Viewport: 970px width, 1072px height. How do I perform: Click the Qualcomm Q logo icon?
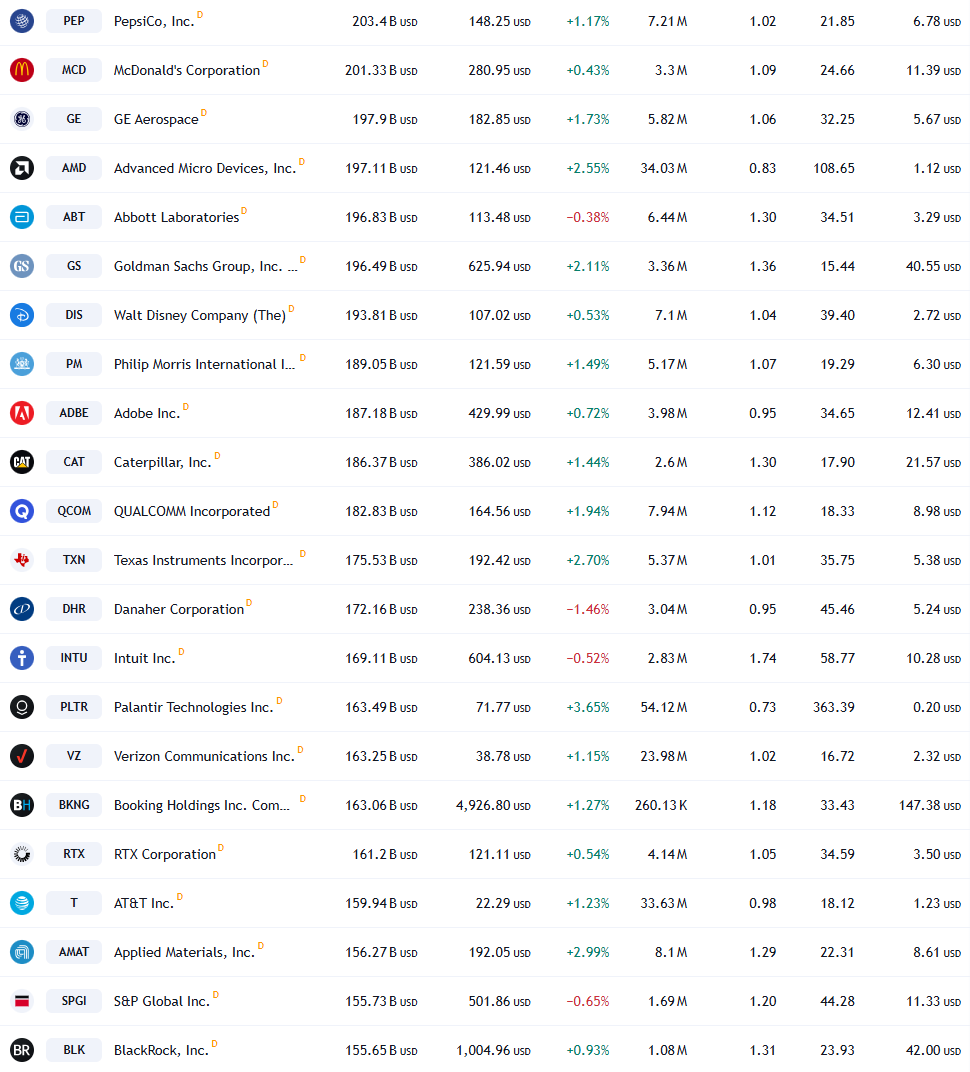pyautogui.click(x=22, y=511)
